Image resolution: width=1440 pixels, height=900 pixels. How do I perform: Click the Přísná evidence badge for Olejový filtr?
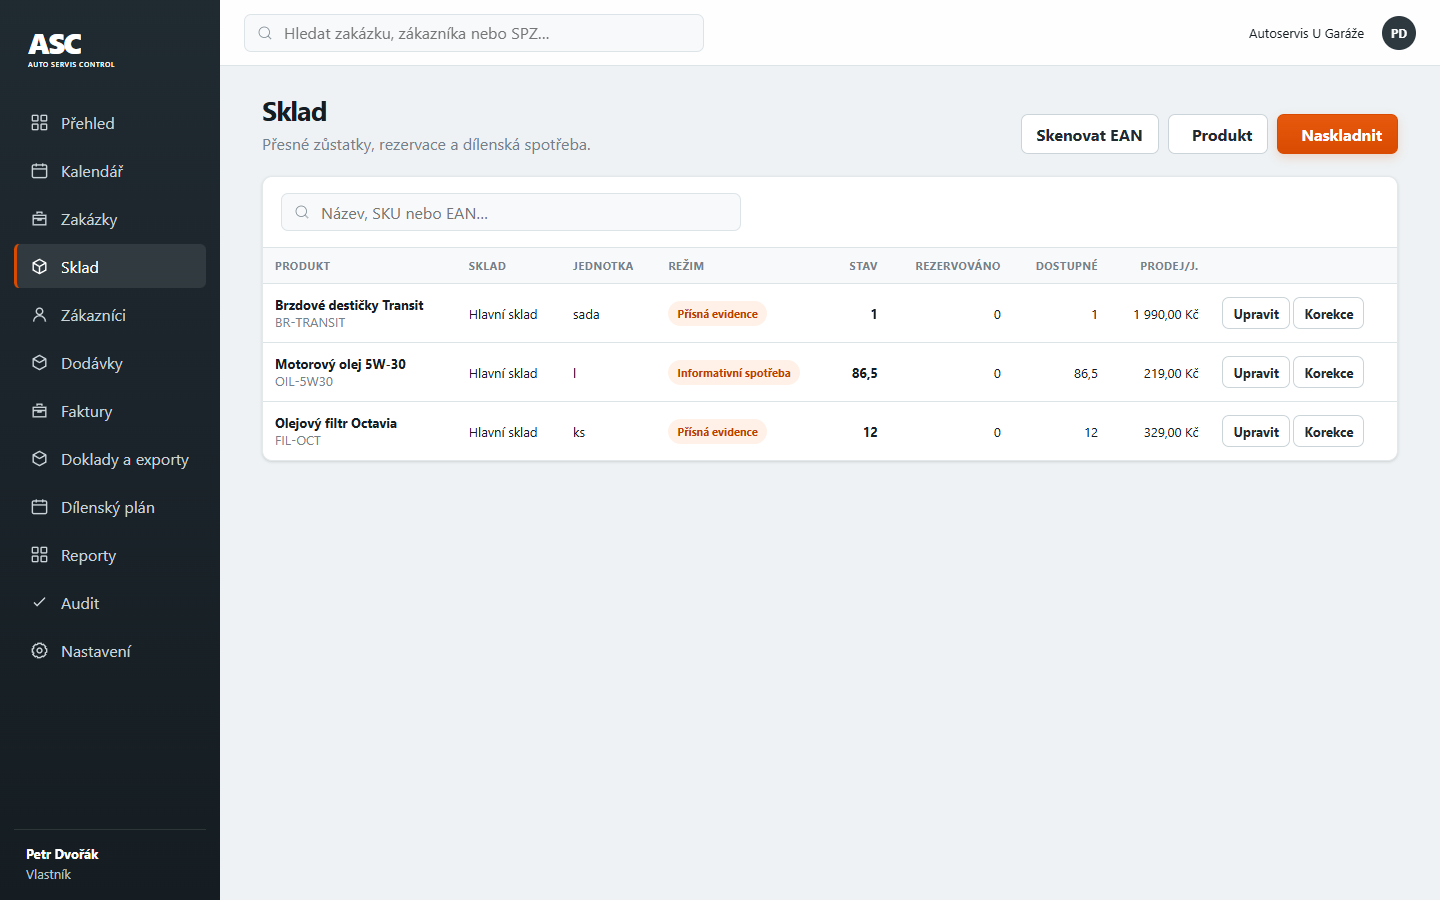coord(717,432)
